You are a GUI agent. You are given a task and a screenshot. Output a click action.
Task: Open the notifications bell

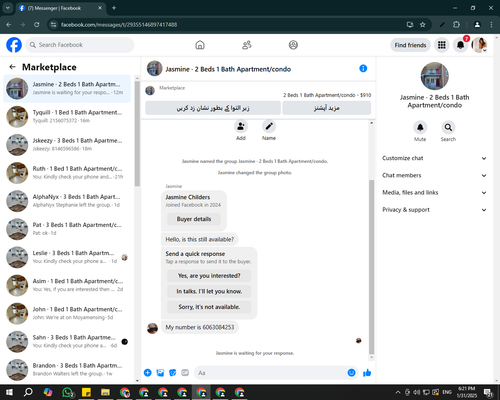coord(460,45)
